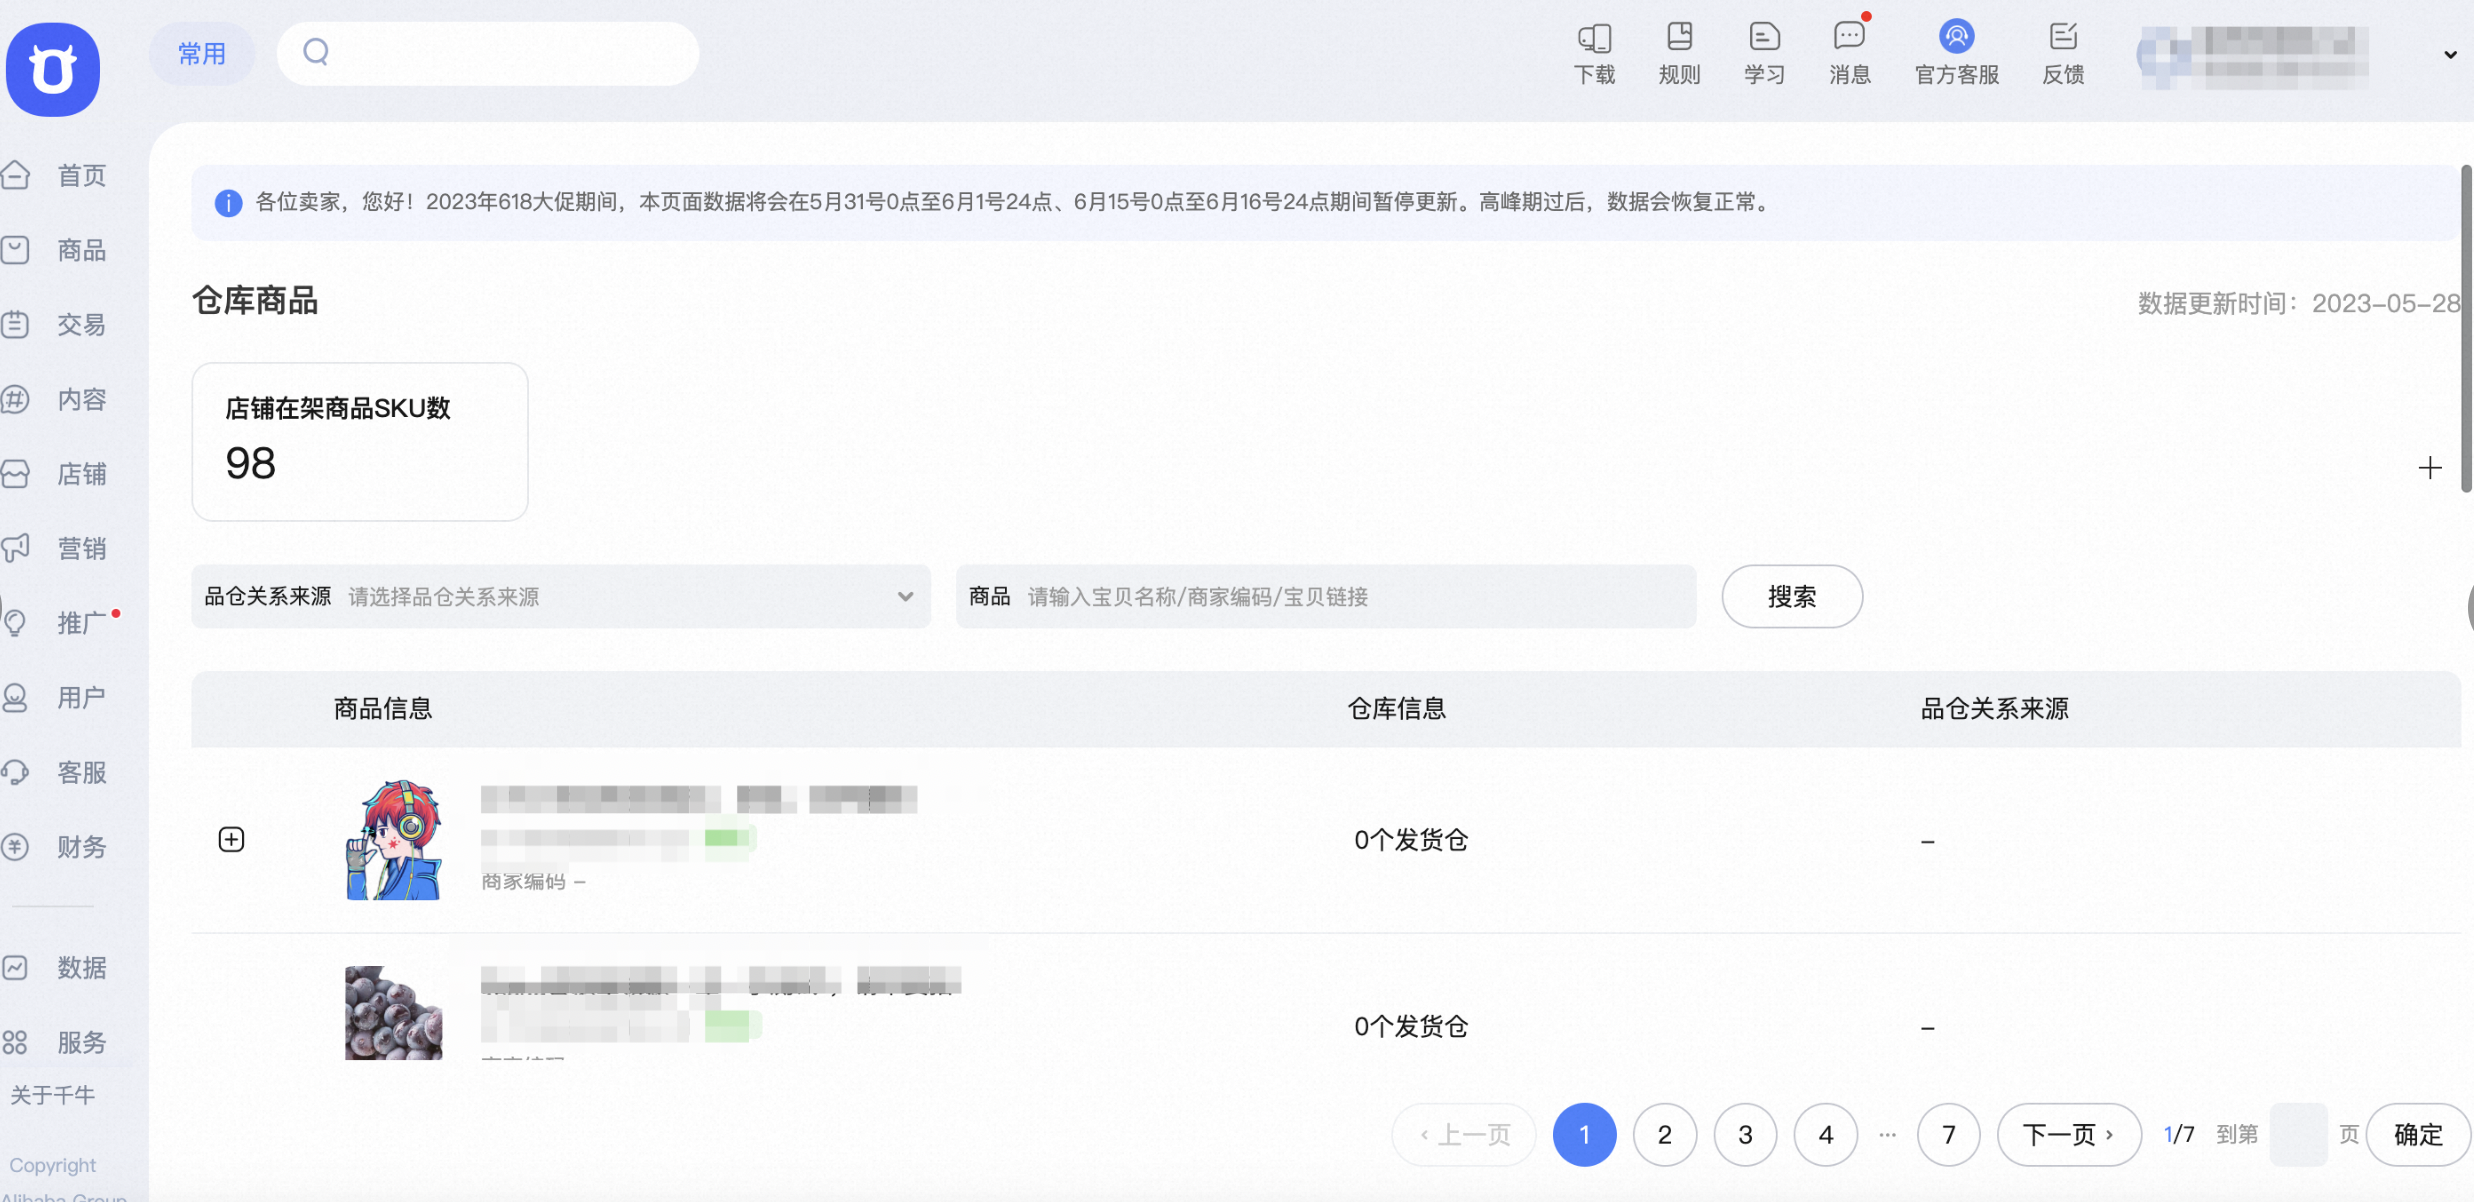Screen dimensions: 2474x1202
Task: Click the 搜索 search button
Action: (1792, 597)
